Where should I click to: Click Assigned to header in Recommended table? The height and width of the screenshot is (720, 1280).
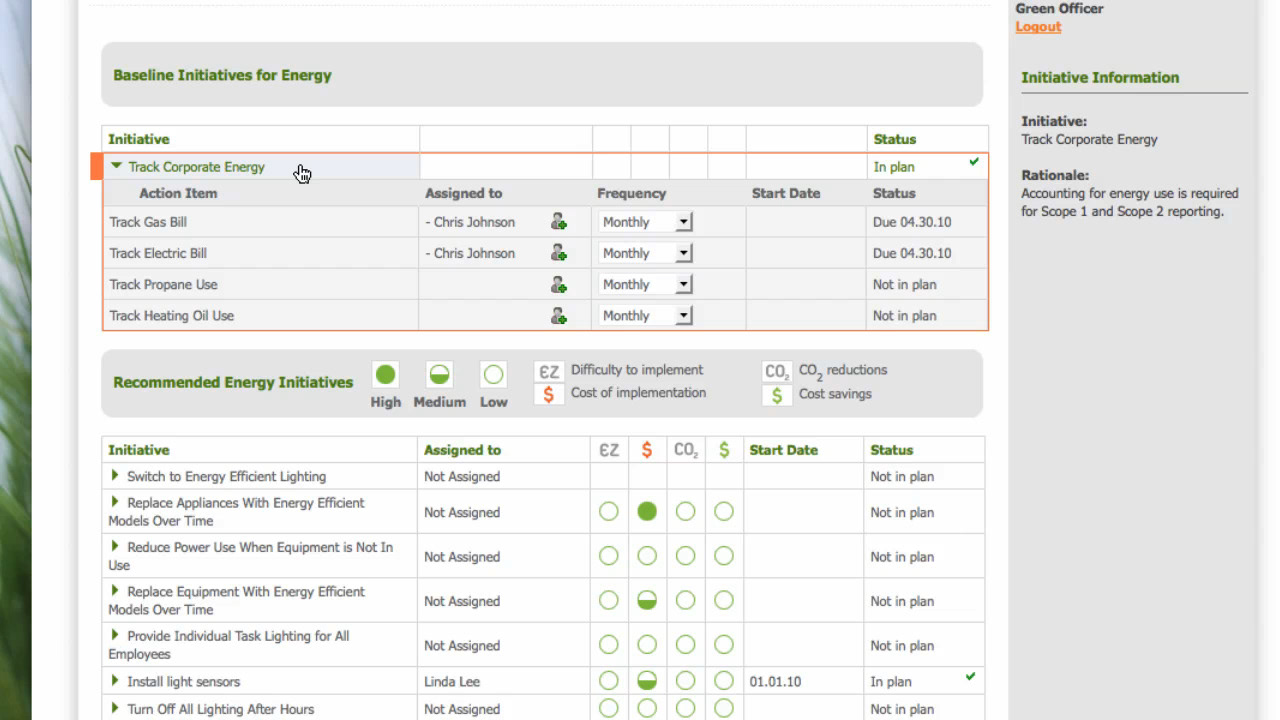(462, 450)
